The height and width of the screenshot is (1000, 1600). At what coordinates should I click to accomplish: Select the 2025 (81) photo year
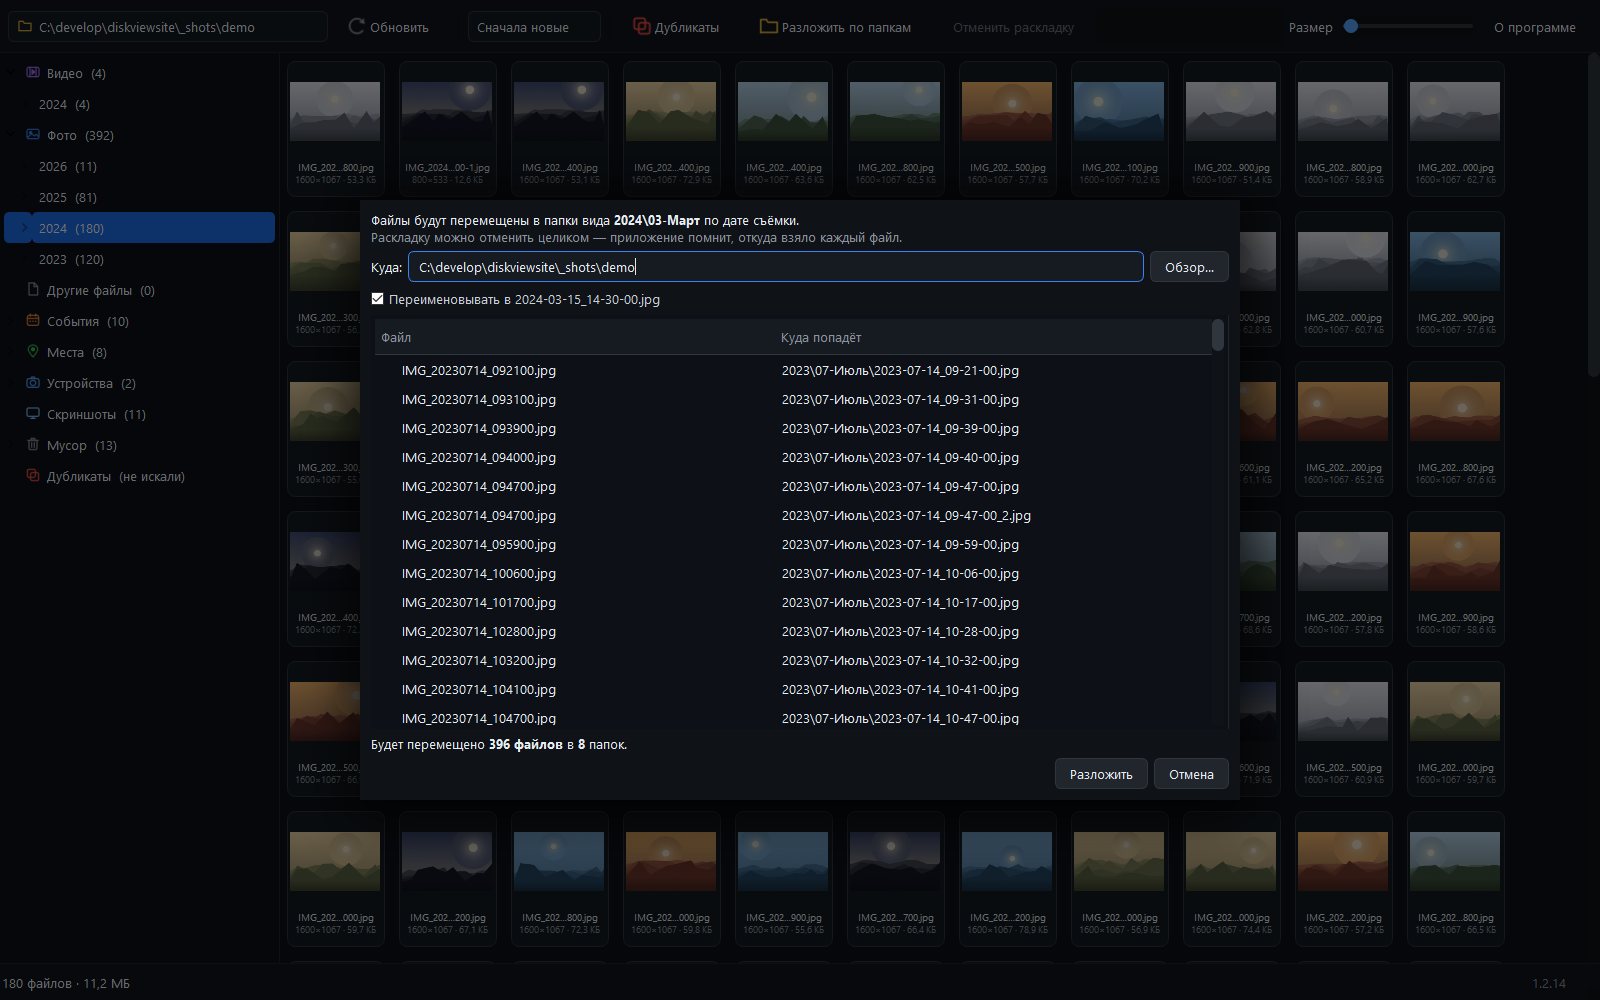[x=67, y=197]
